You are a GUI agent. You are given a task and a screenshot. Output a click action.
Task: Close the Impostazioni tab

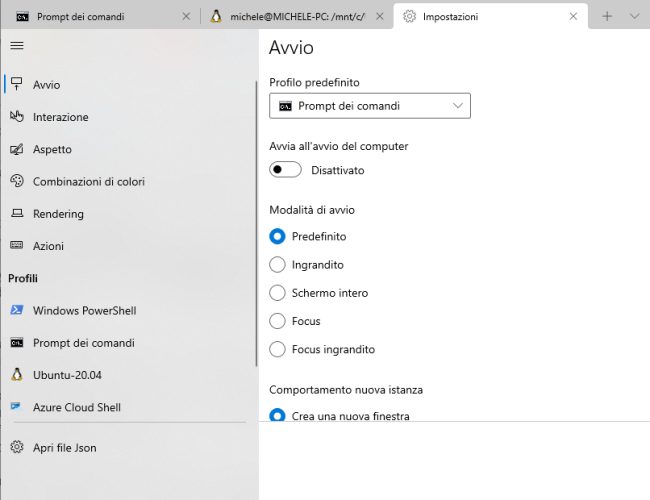click(x=573, y=17)
